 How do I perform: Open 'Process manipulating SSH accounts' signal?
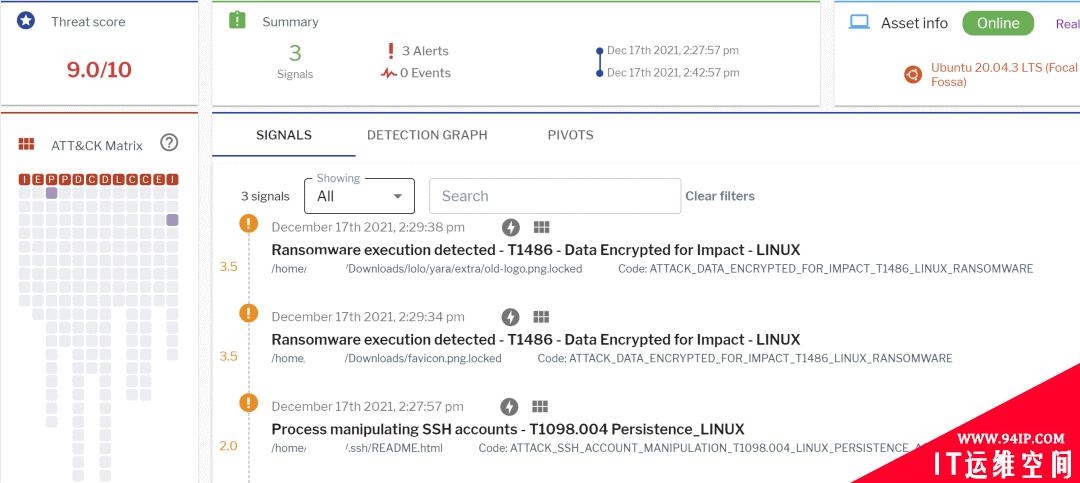(x=508, y=429)
